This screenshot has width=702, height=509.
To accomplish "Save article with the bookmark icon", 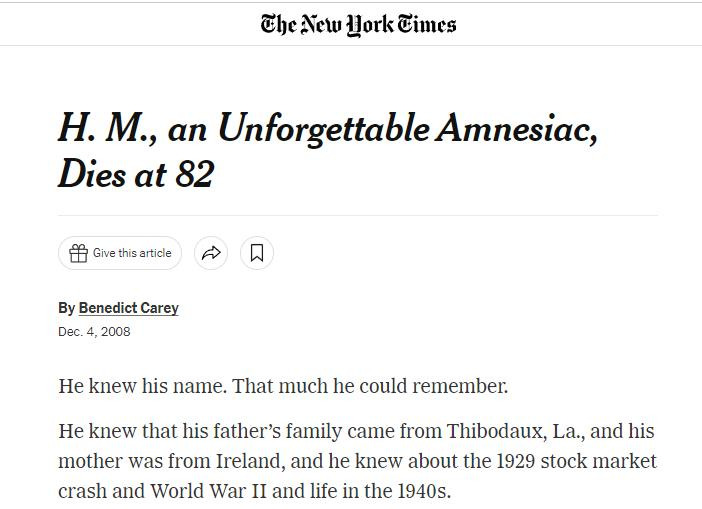I will point(257,253).
